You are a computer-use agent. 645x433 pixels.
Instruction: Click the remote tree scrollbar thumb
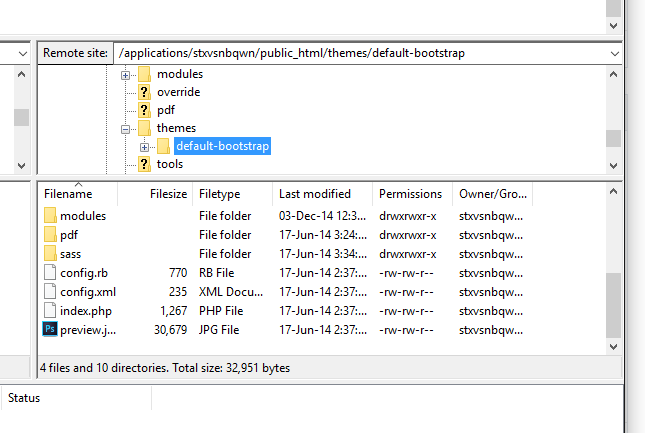[613, 138]
